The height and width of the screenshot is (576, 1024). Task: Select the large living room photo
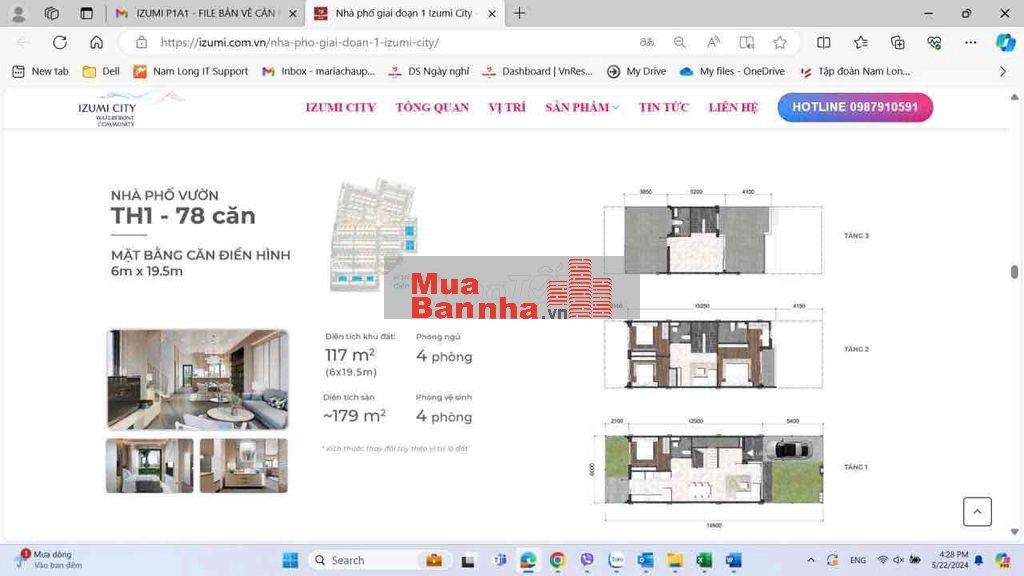coord(197,380)
